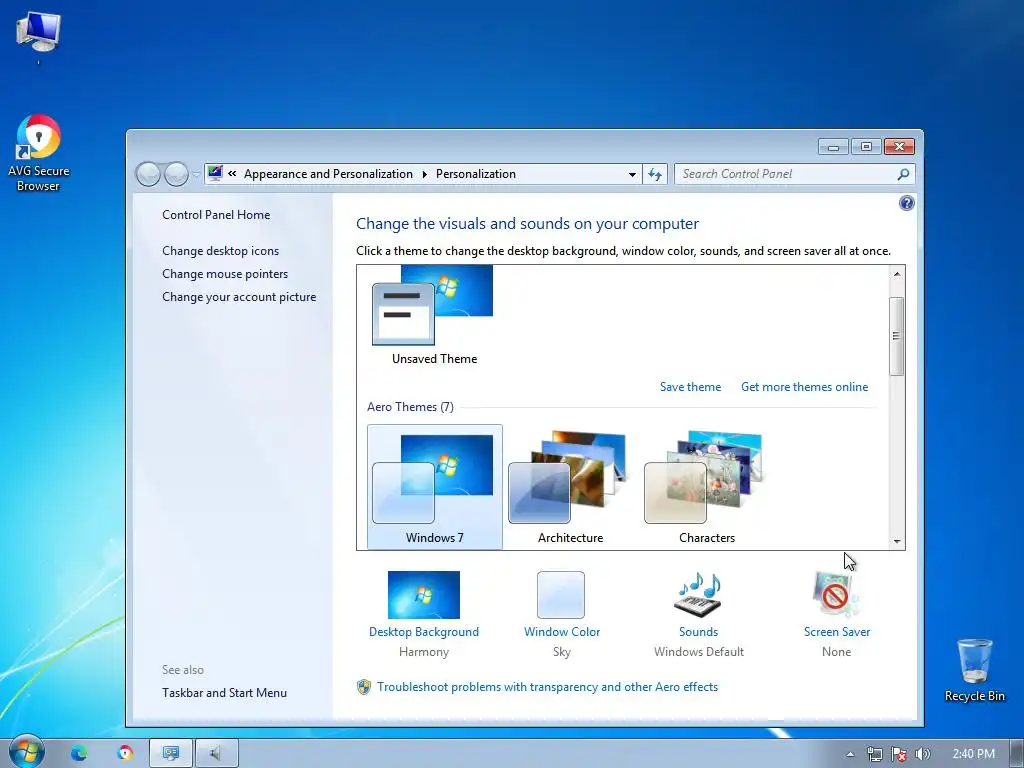The image size is (1024, 768).
Task: Click the Forward navigation button
Action: coord(176,174)
